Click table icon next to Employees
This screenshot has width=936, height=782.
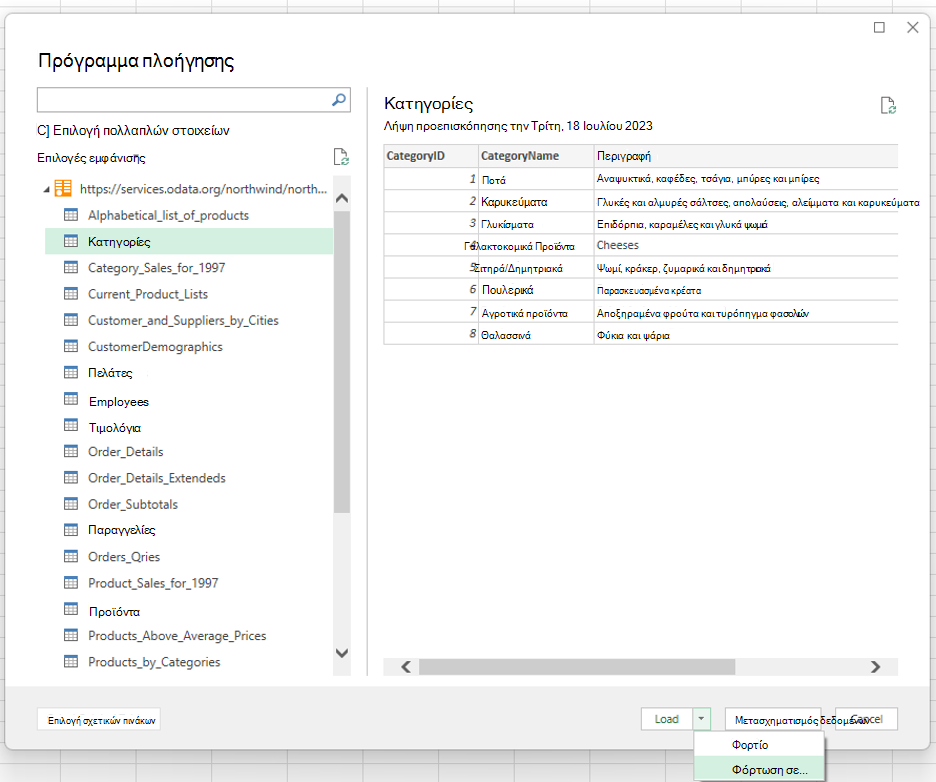71,399
